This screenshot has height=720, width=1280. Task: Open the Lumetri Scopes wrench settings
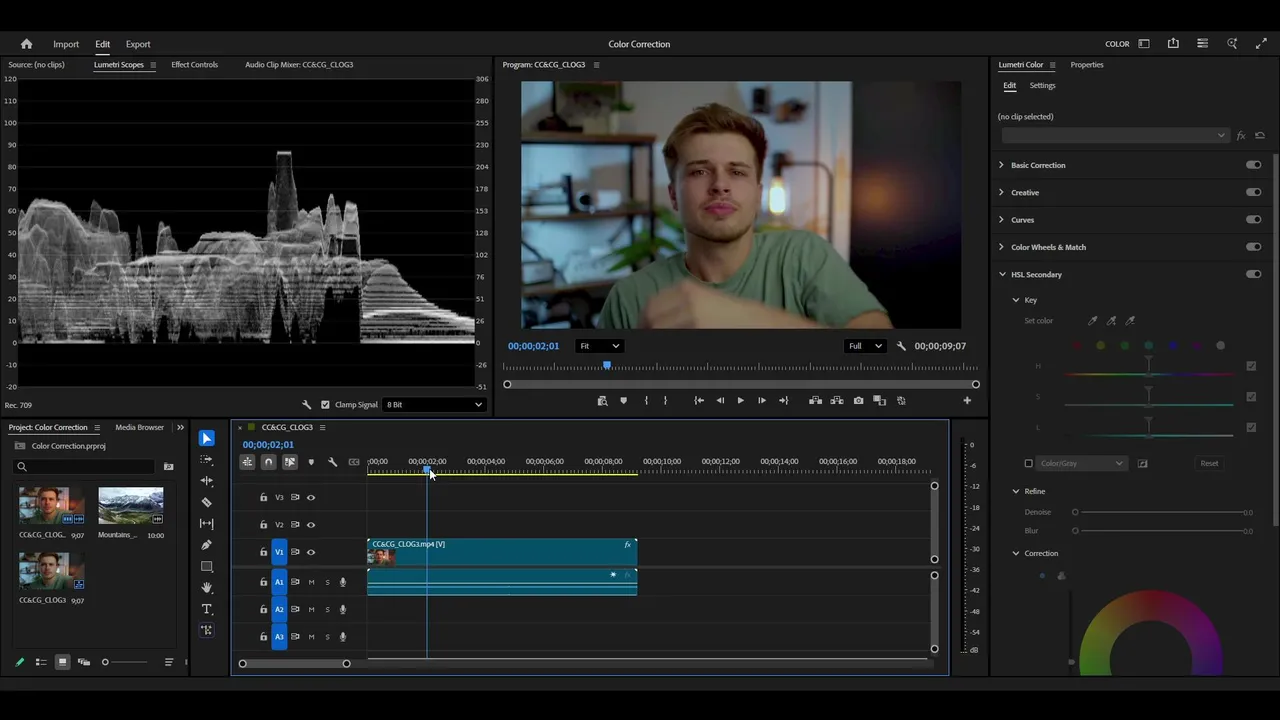[x=307, y=405]
